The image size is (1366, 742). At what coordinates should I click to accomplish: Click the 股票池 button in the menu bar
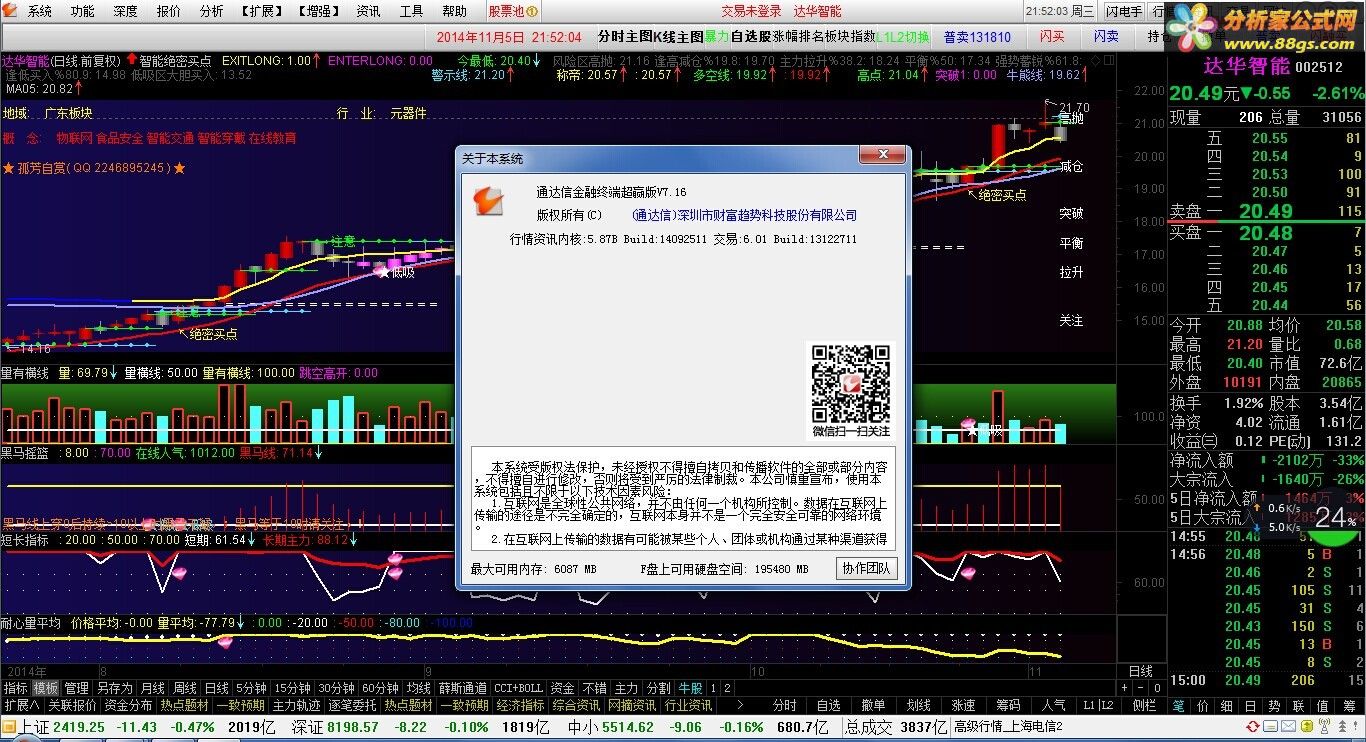513,12
